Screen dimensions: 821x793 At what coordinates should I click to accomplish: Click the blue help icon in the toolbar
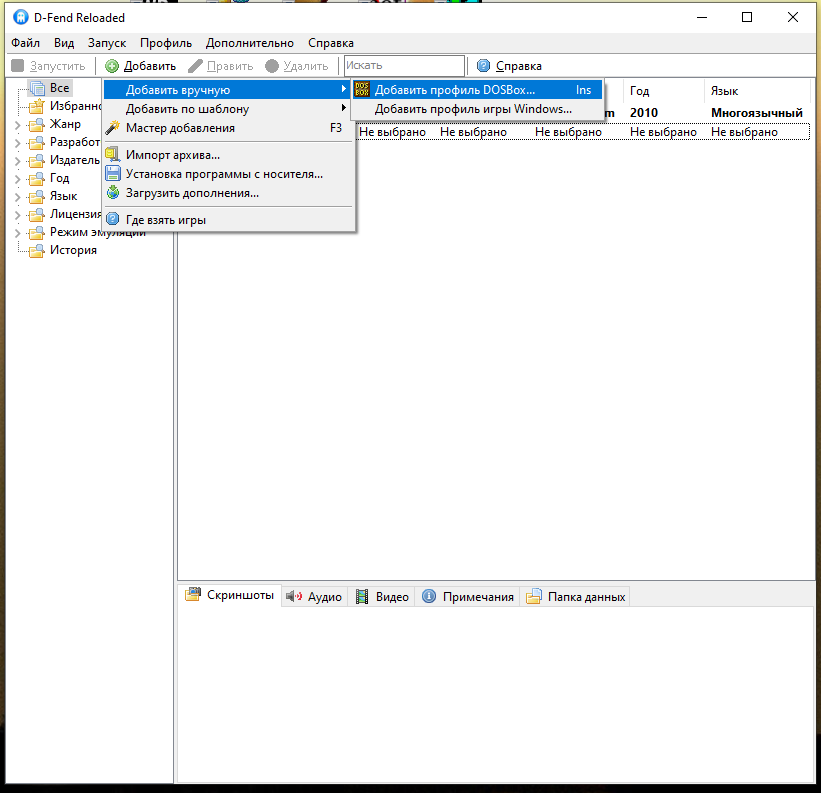[484, 66]
